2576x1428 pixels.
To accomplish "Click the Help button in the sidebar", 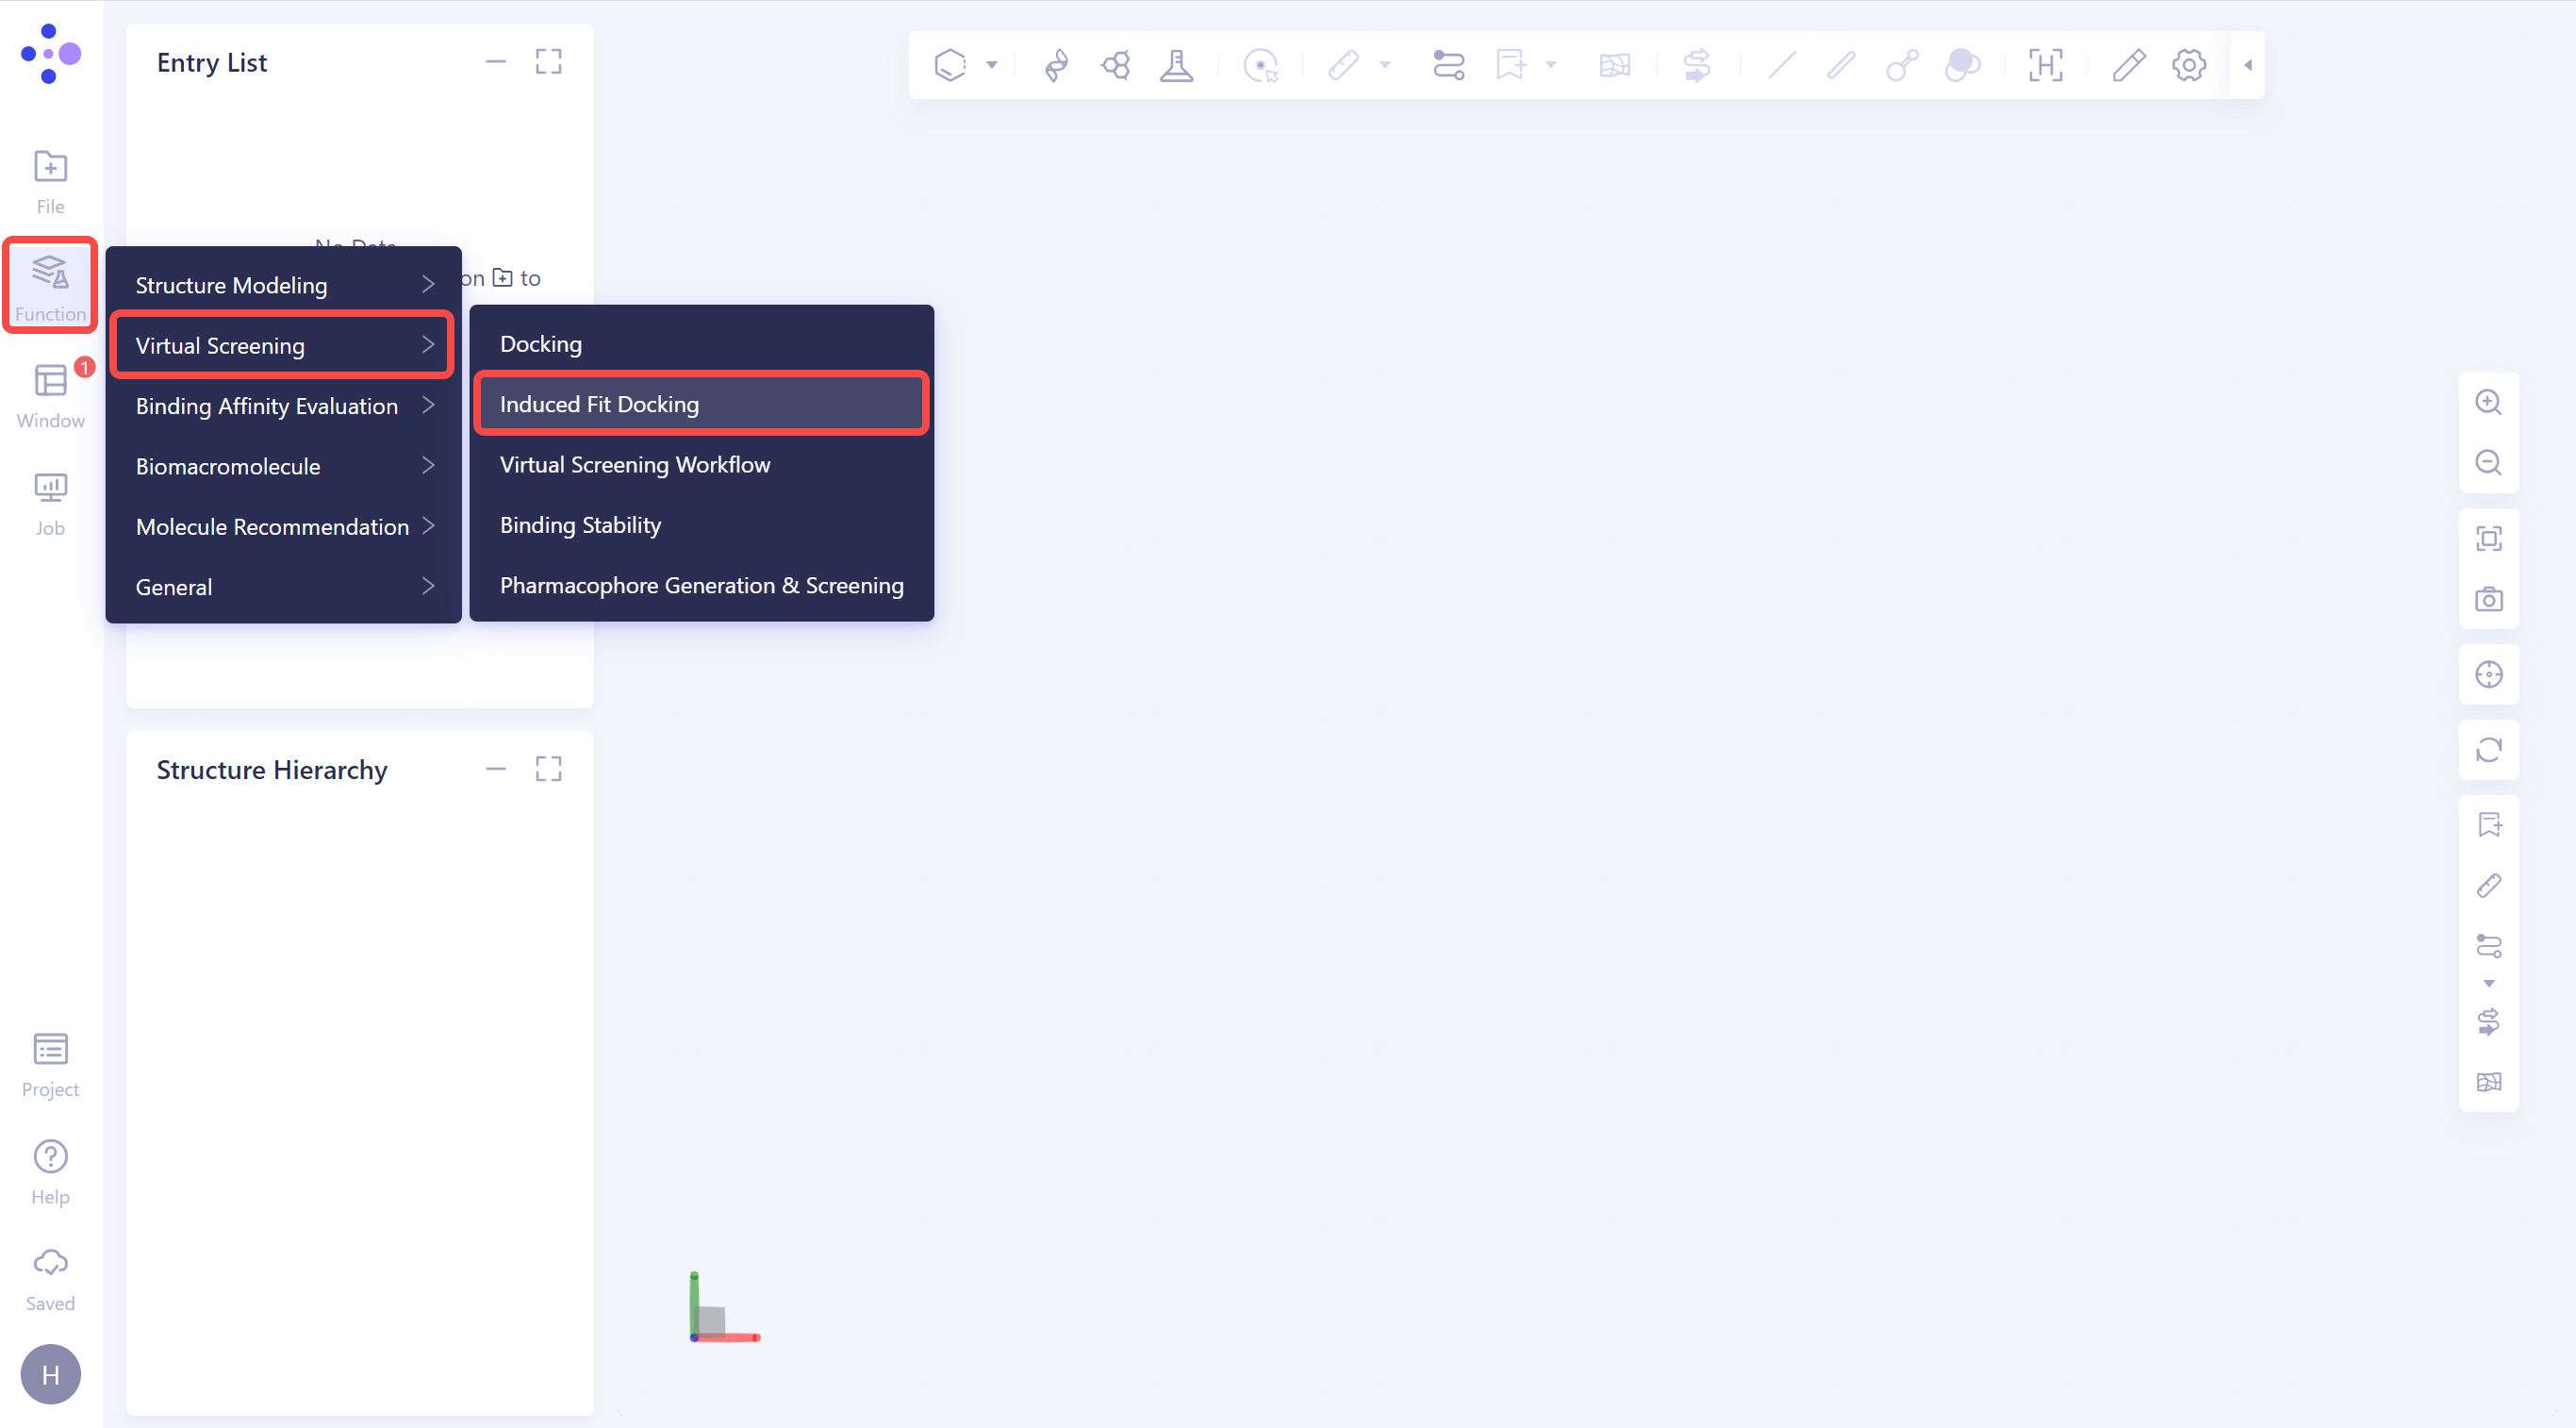I will click(x=49, y=1170).
